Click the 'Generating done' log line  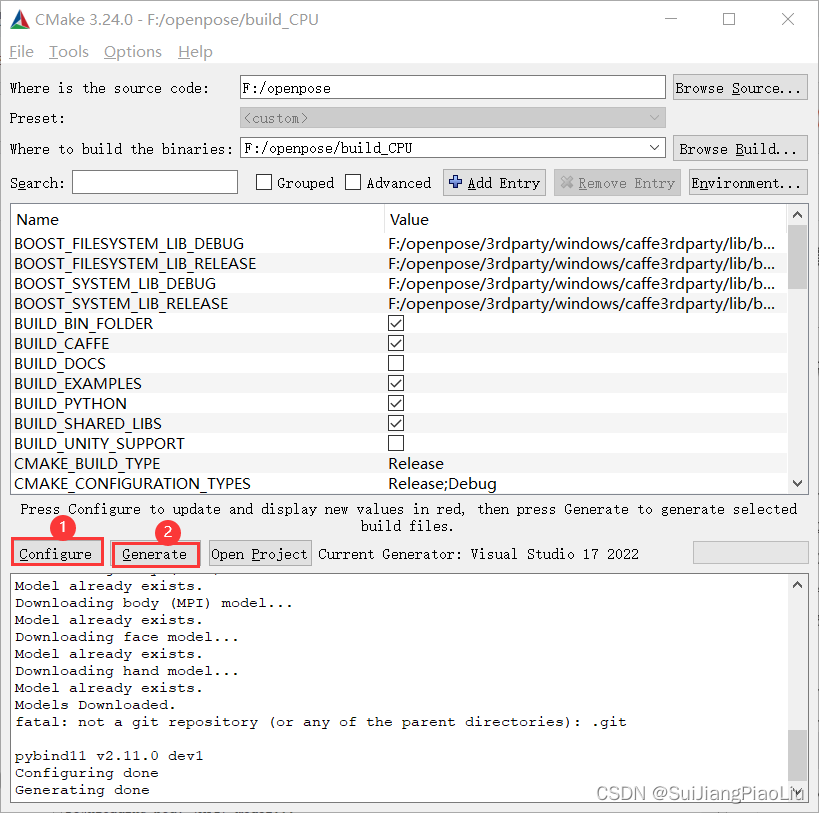(x=82, y=790)
